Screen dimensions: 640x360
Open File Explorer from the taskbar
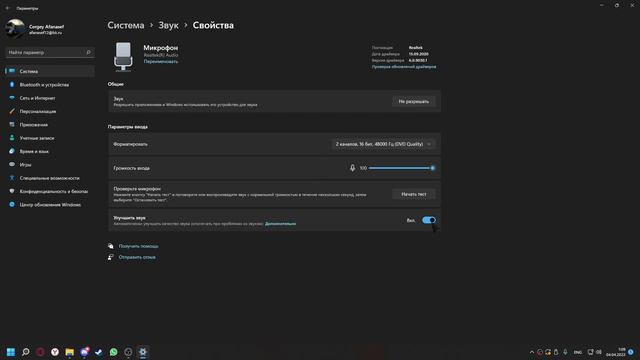[x=69, y=352]
